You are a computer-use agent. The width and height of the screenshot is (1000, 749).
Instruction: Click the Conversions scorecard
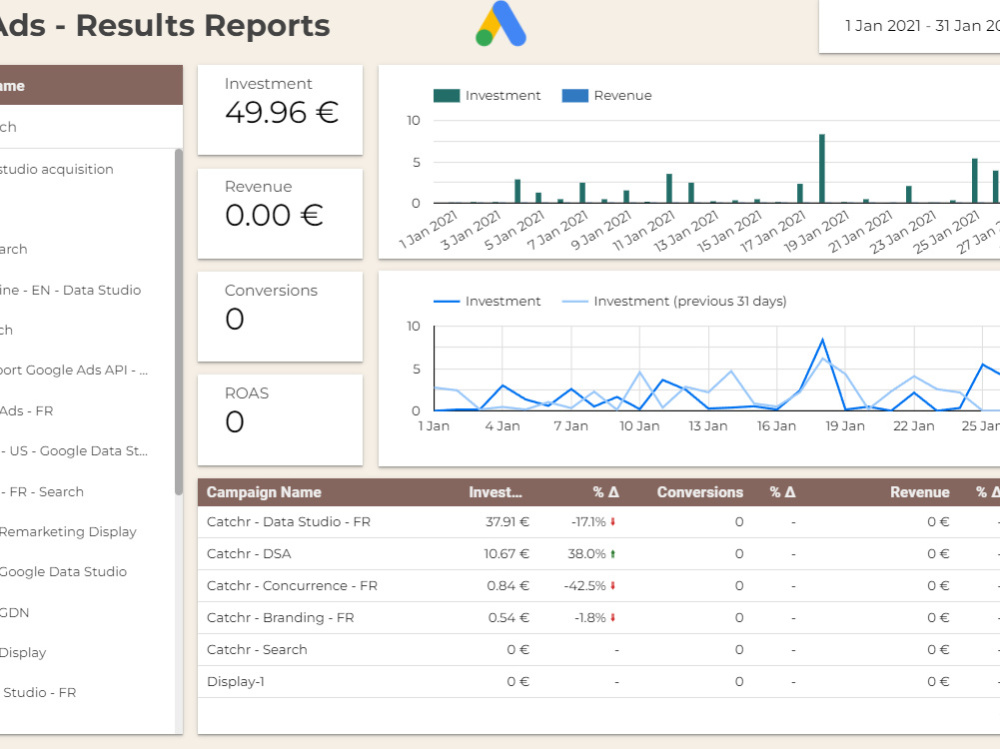[280, 316]
